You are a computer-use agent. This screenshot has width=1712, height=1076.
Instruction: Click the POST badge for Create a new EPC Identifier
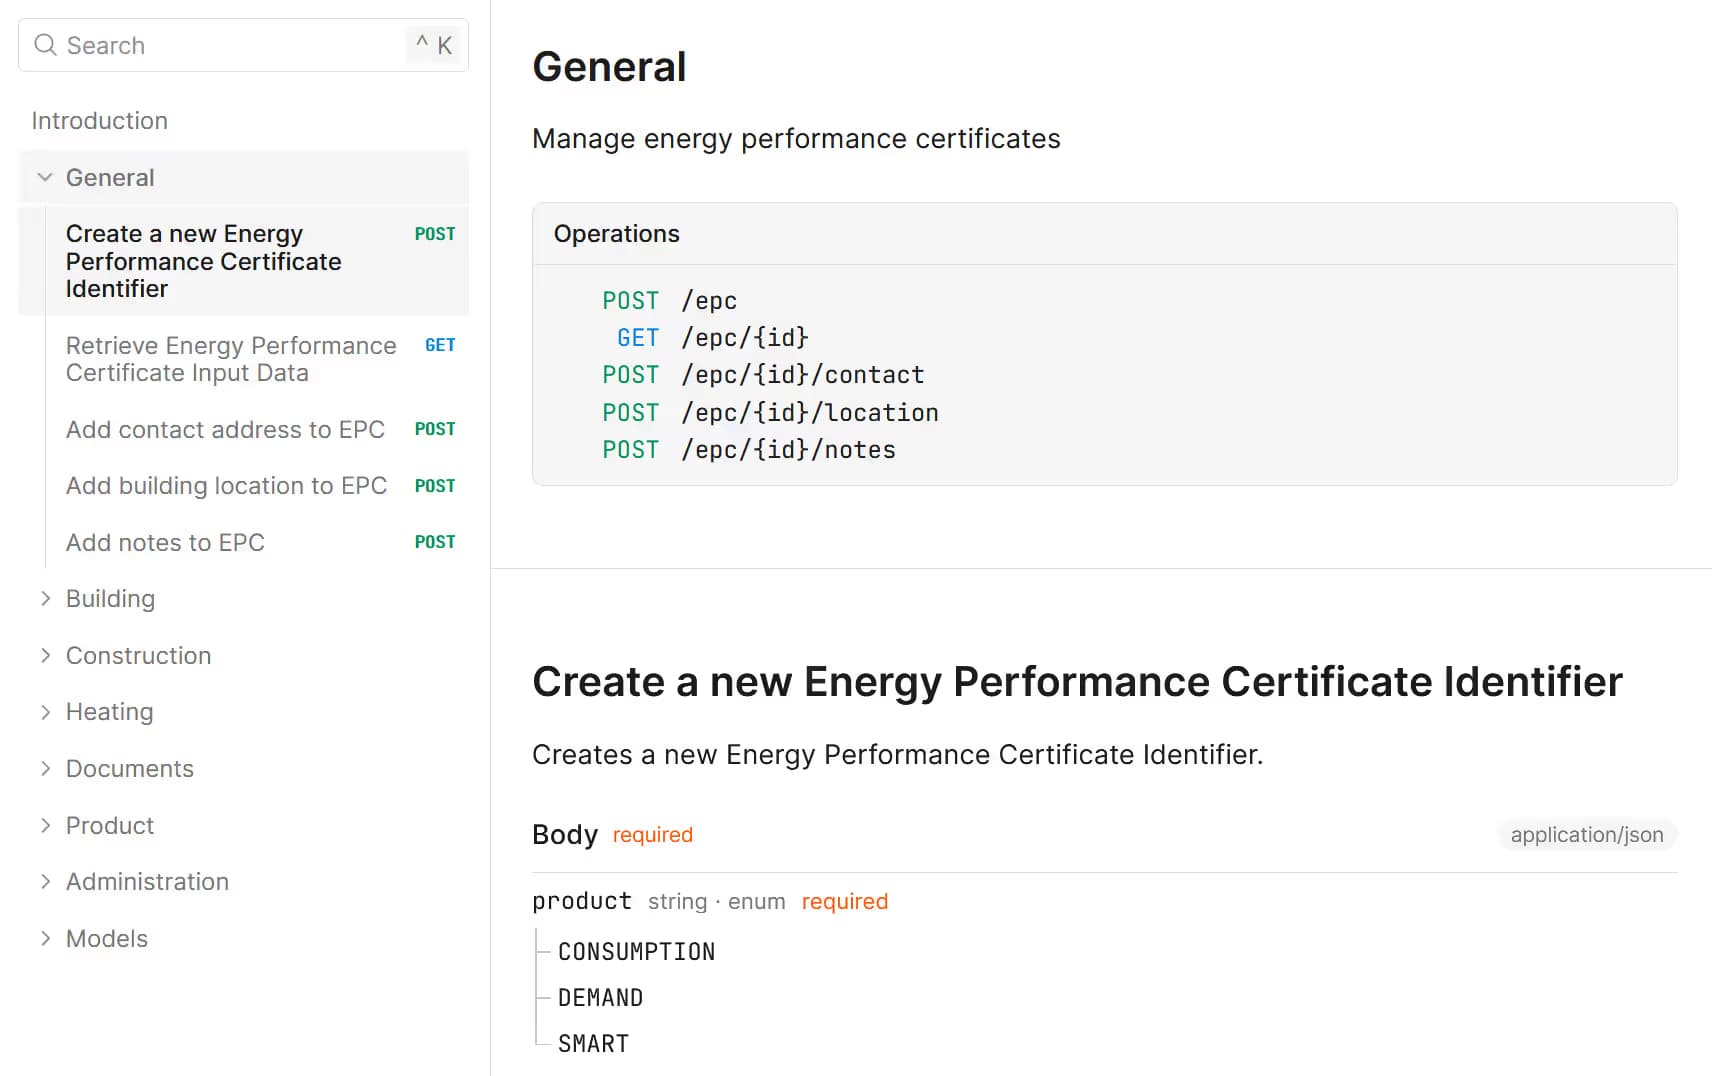click(434, 233)
